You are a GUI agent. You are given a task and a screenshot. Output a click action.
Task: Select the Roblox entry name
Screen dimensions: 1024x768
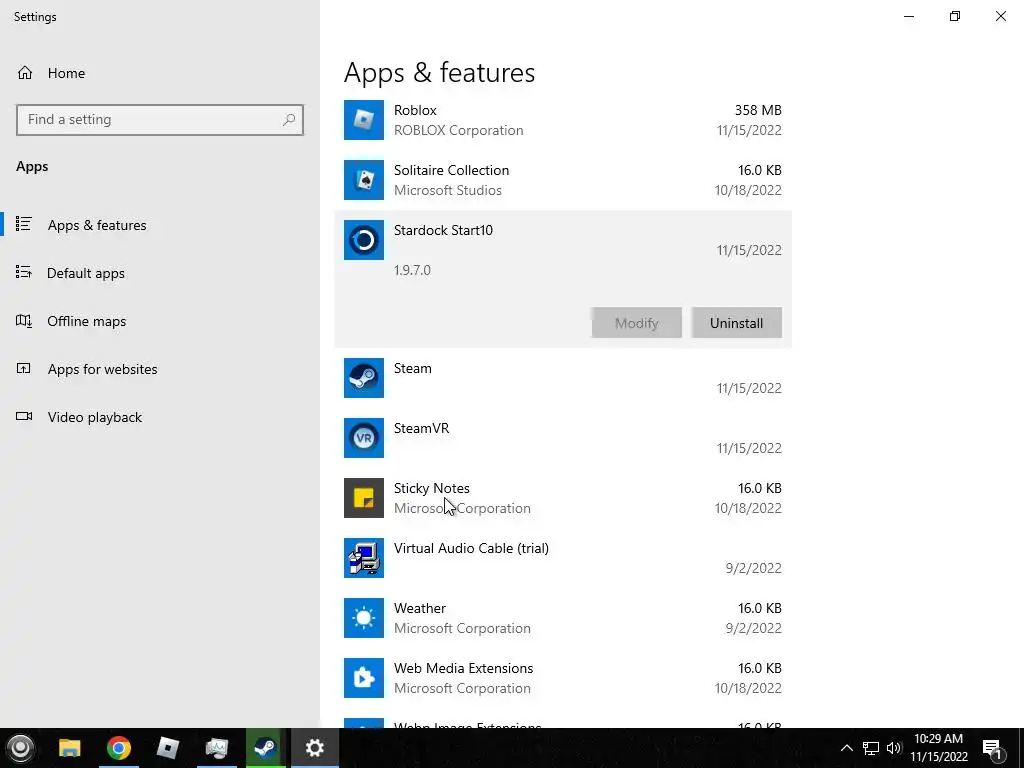point(415,110)
